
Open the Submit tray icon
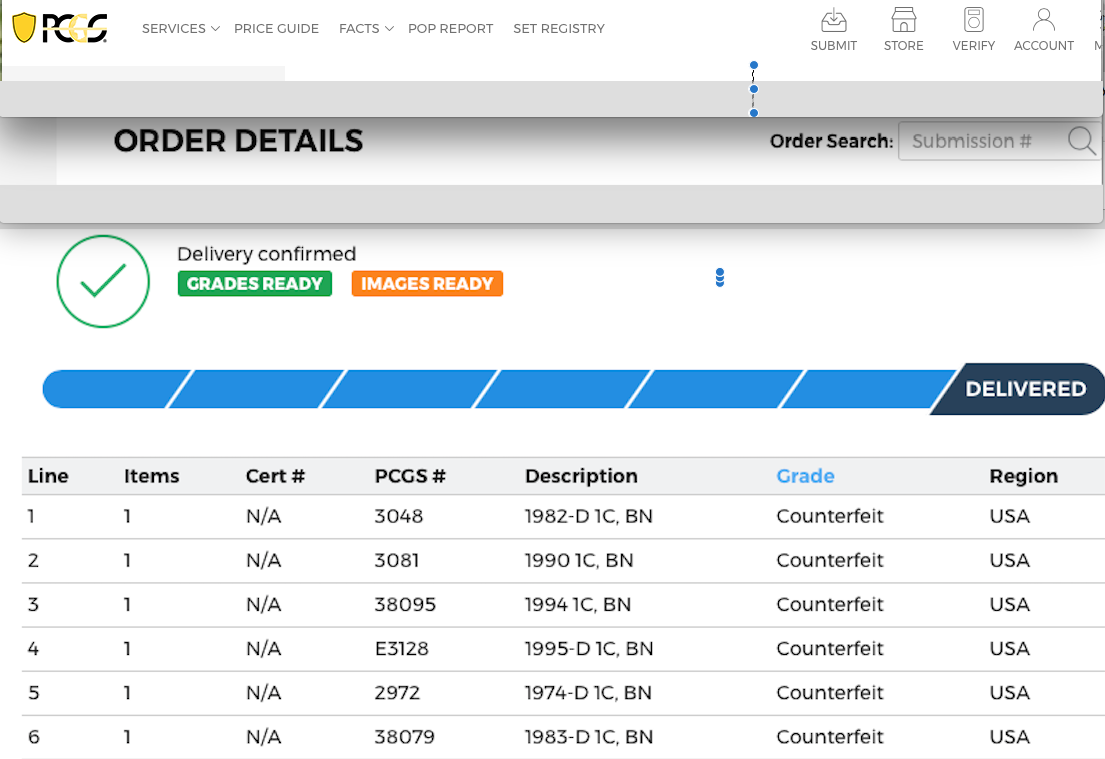click(x=833, y=20)
